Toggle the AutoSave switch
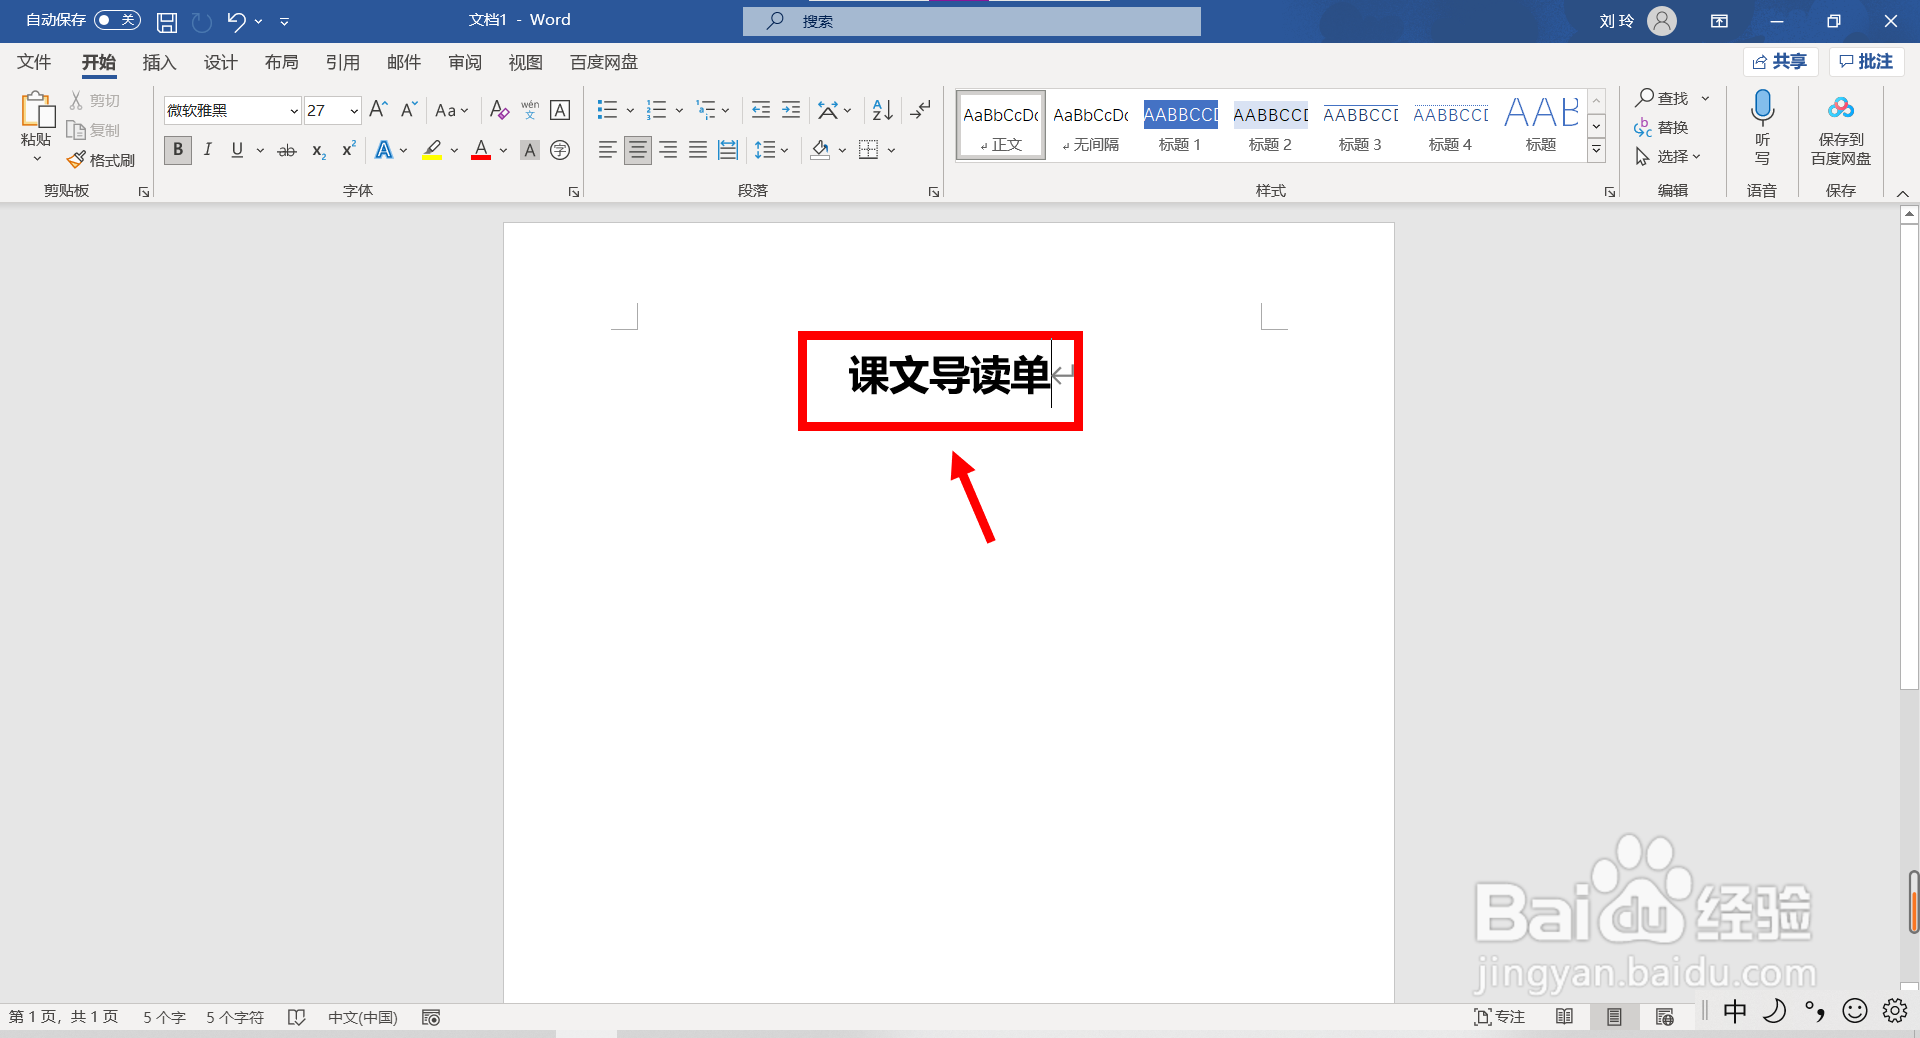Image resolution: width=1920 pixels, height=1038 pixels. coord(117,20)
